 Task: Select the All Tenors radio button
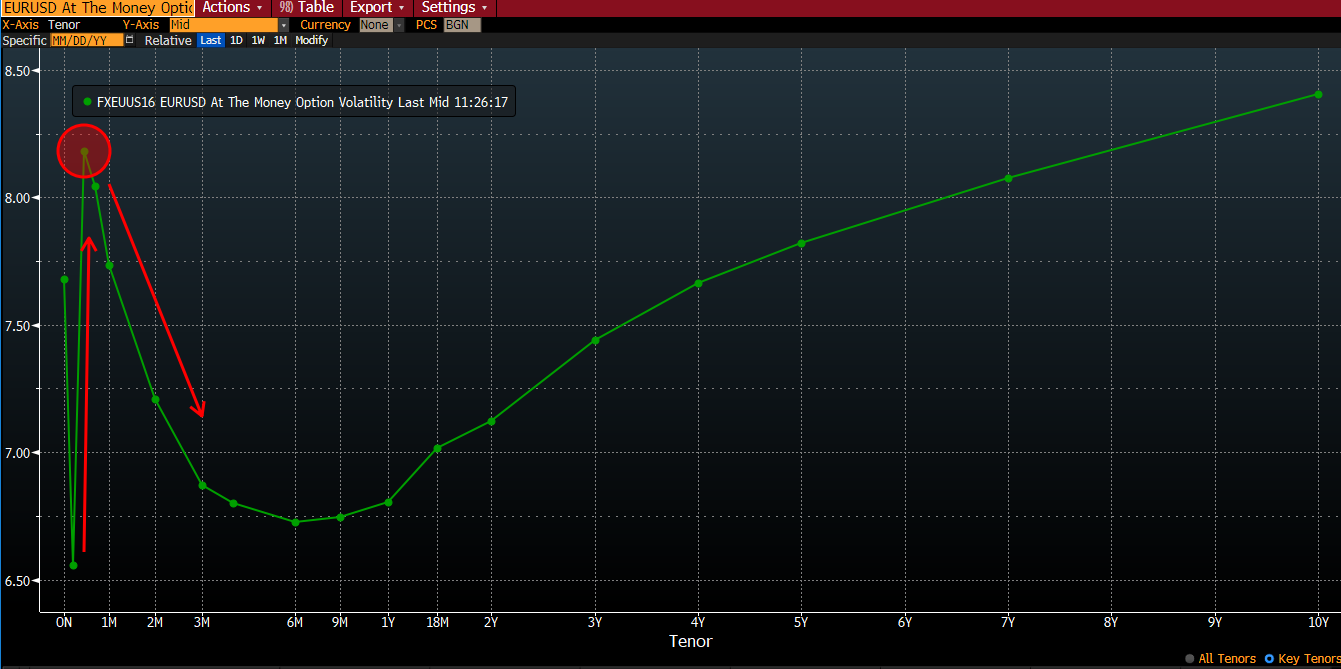(x=1189, y=659)
